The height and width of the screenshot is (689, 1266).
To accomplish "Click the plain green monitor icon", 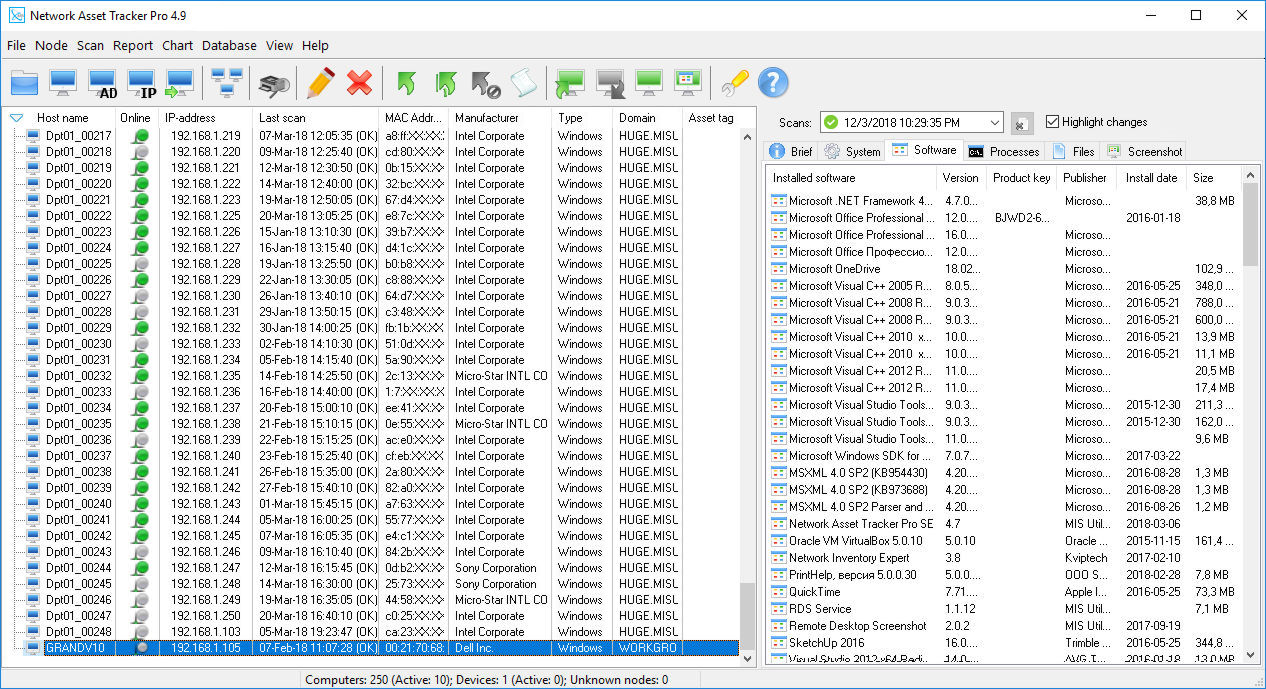I will [x=649, y=82].
